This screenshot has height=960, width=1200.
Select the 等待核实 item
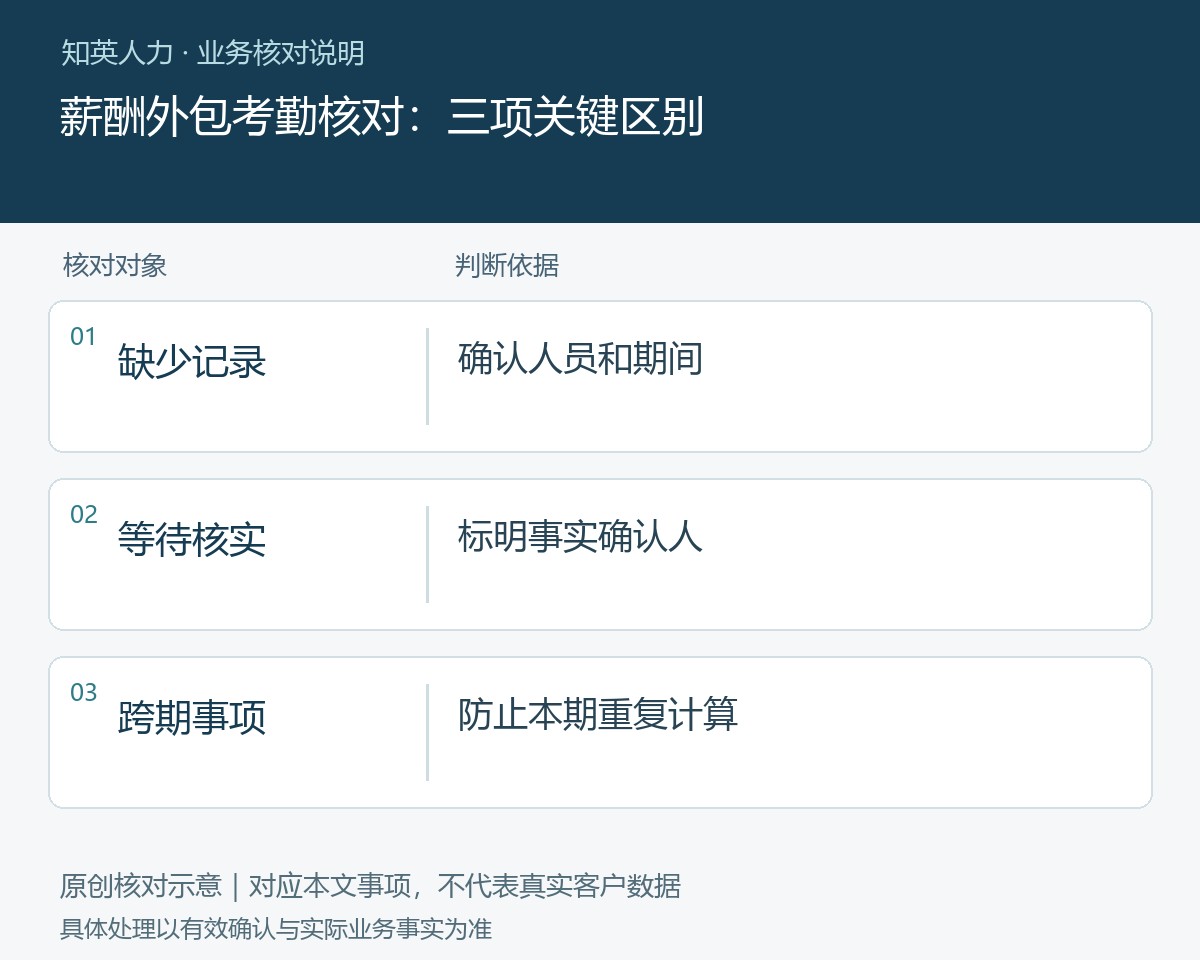click(x=192, y=539)
